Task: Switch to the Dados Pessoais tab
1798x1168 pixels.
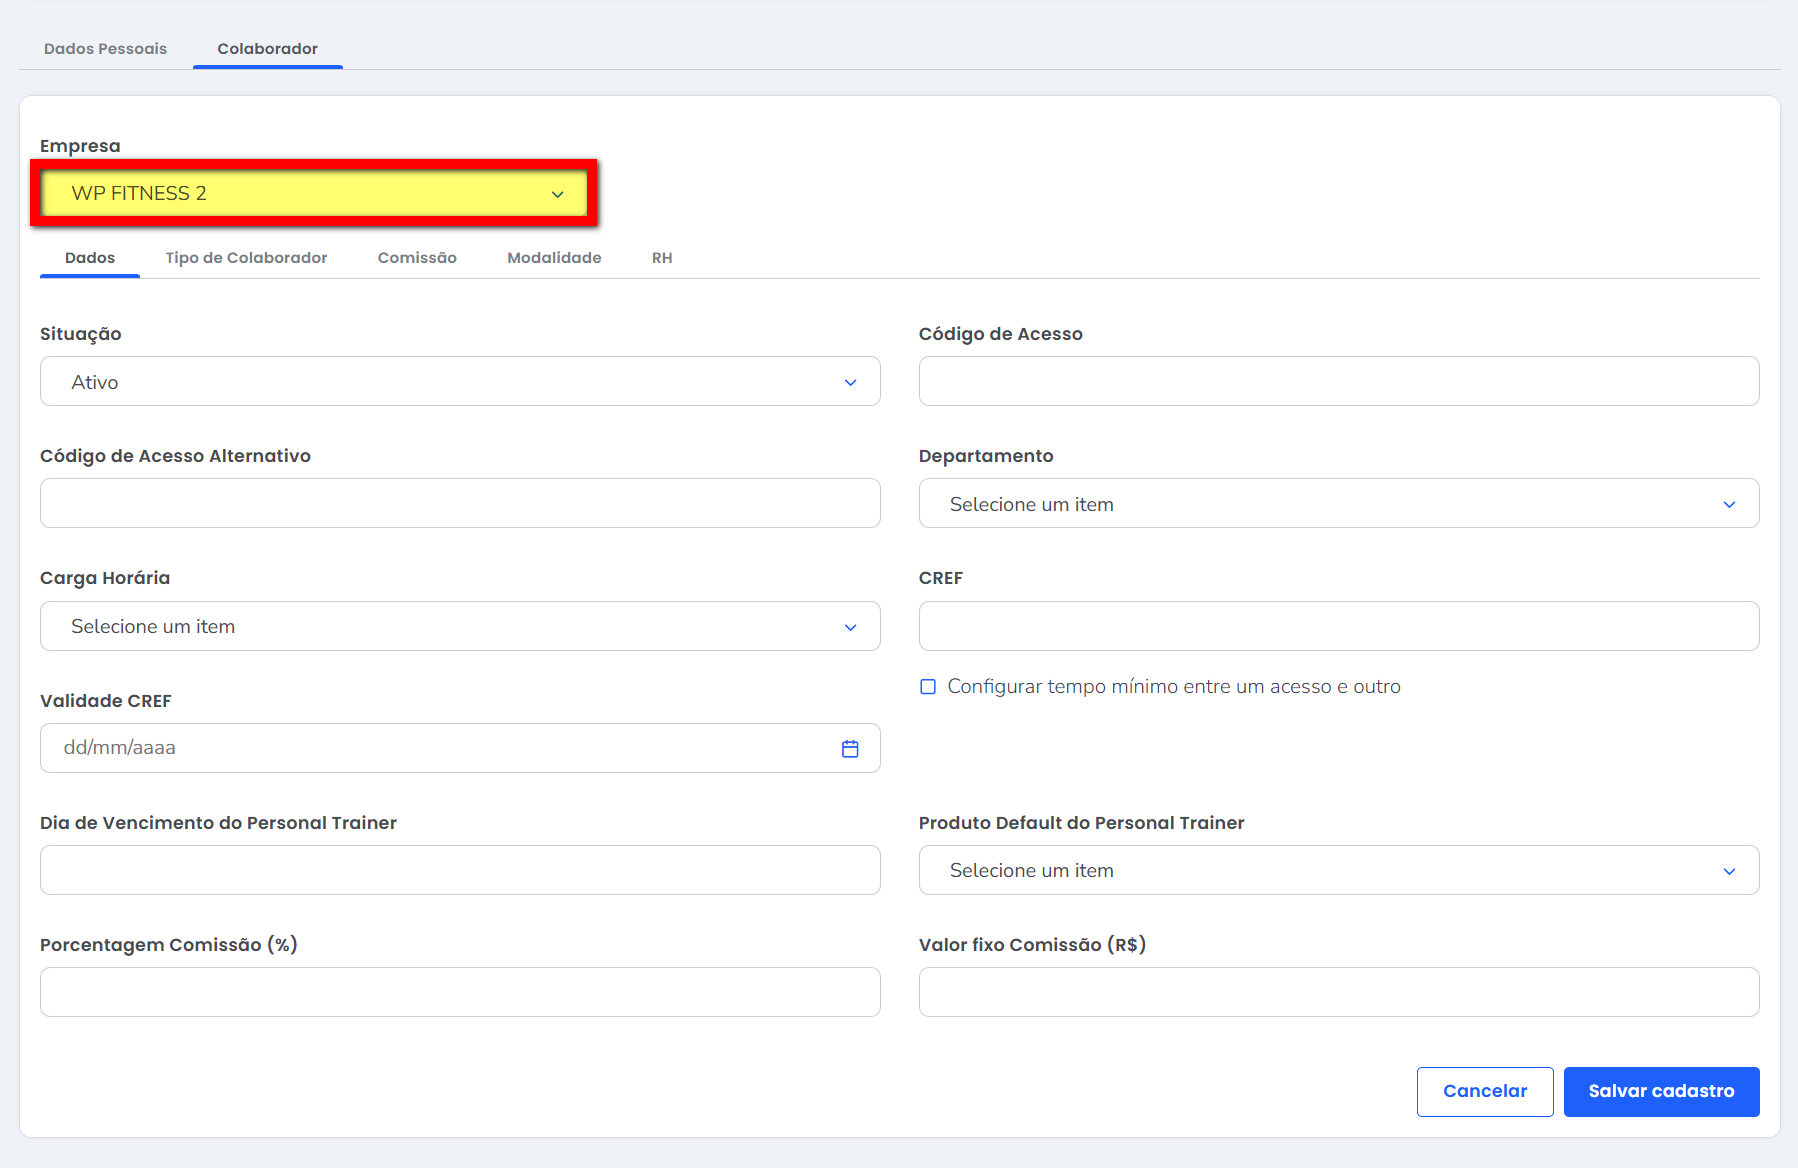Action: pyautogui.click(x=105, y=49)
